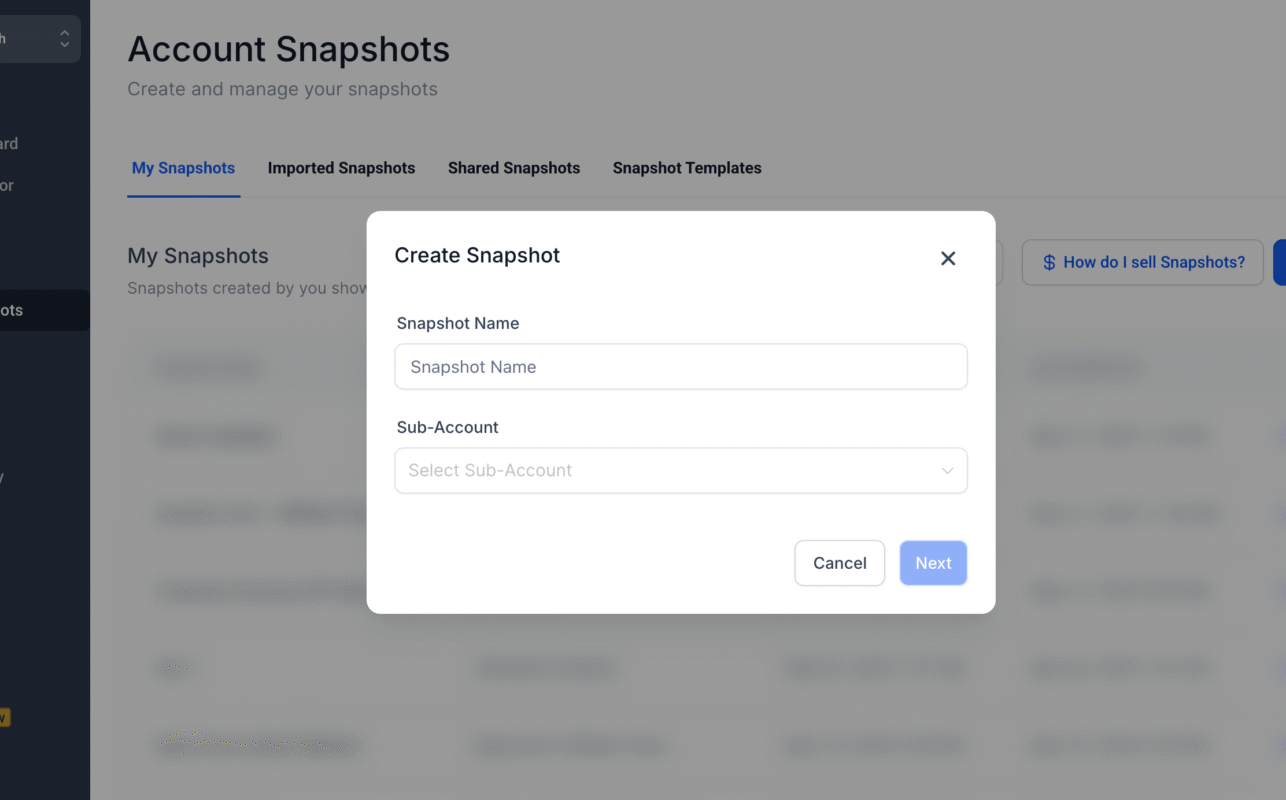
Task: Click the Snapshot Name field label
Action: tap(457, 323)
